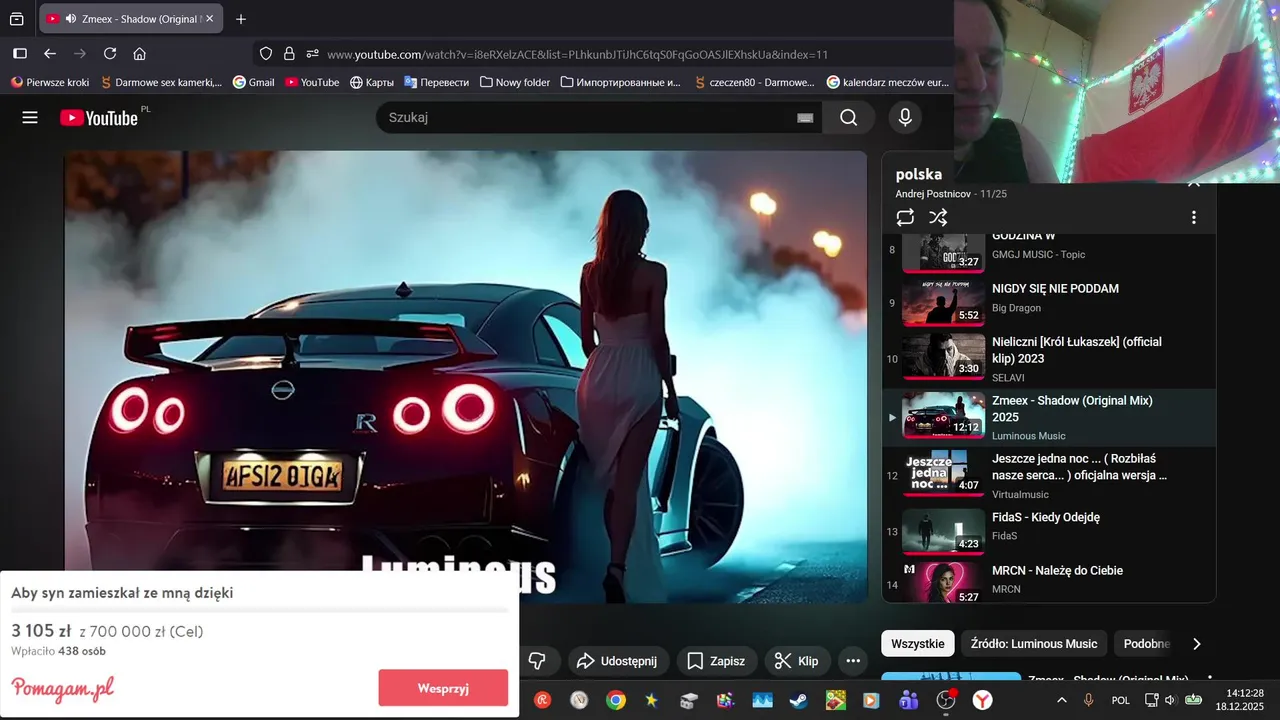Dislike the video
This screenshot has height=720, width=1280.
click(x=537, y=661)
